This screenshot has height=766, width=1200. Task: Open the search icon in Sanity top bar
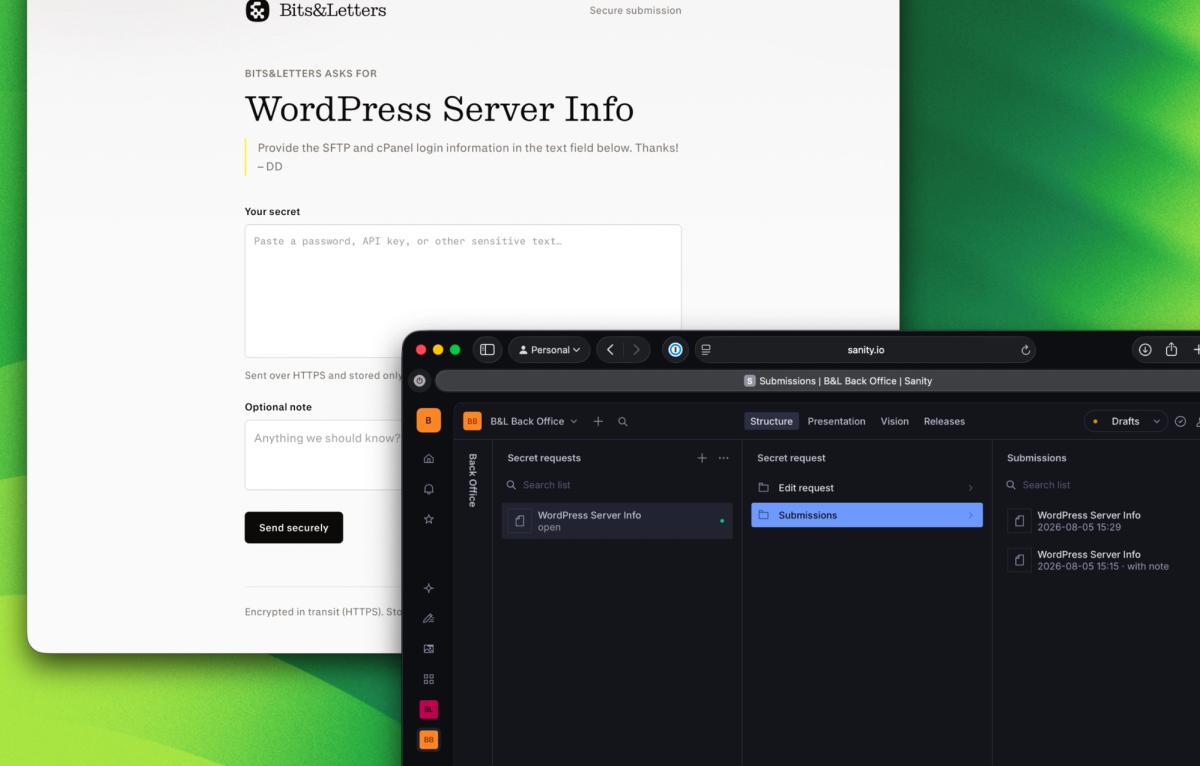(623, 421)
